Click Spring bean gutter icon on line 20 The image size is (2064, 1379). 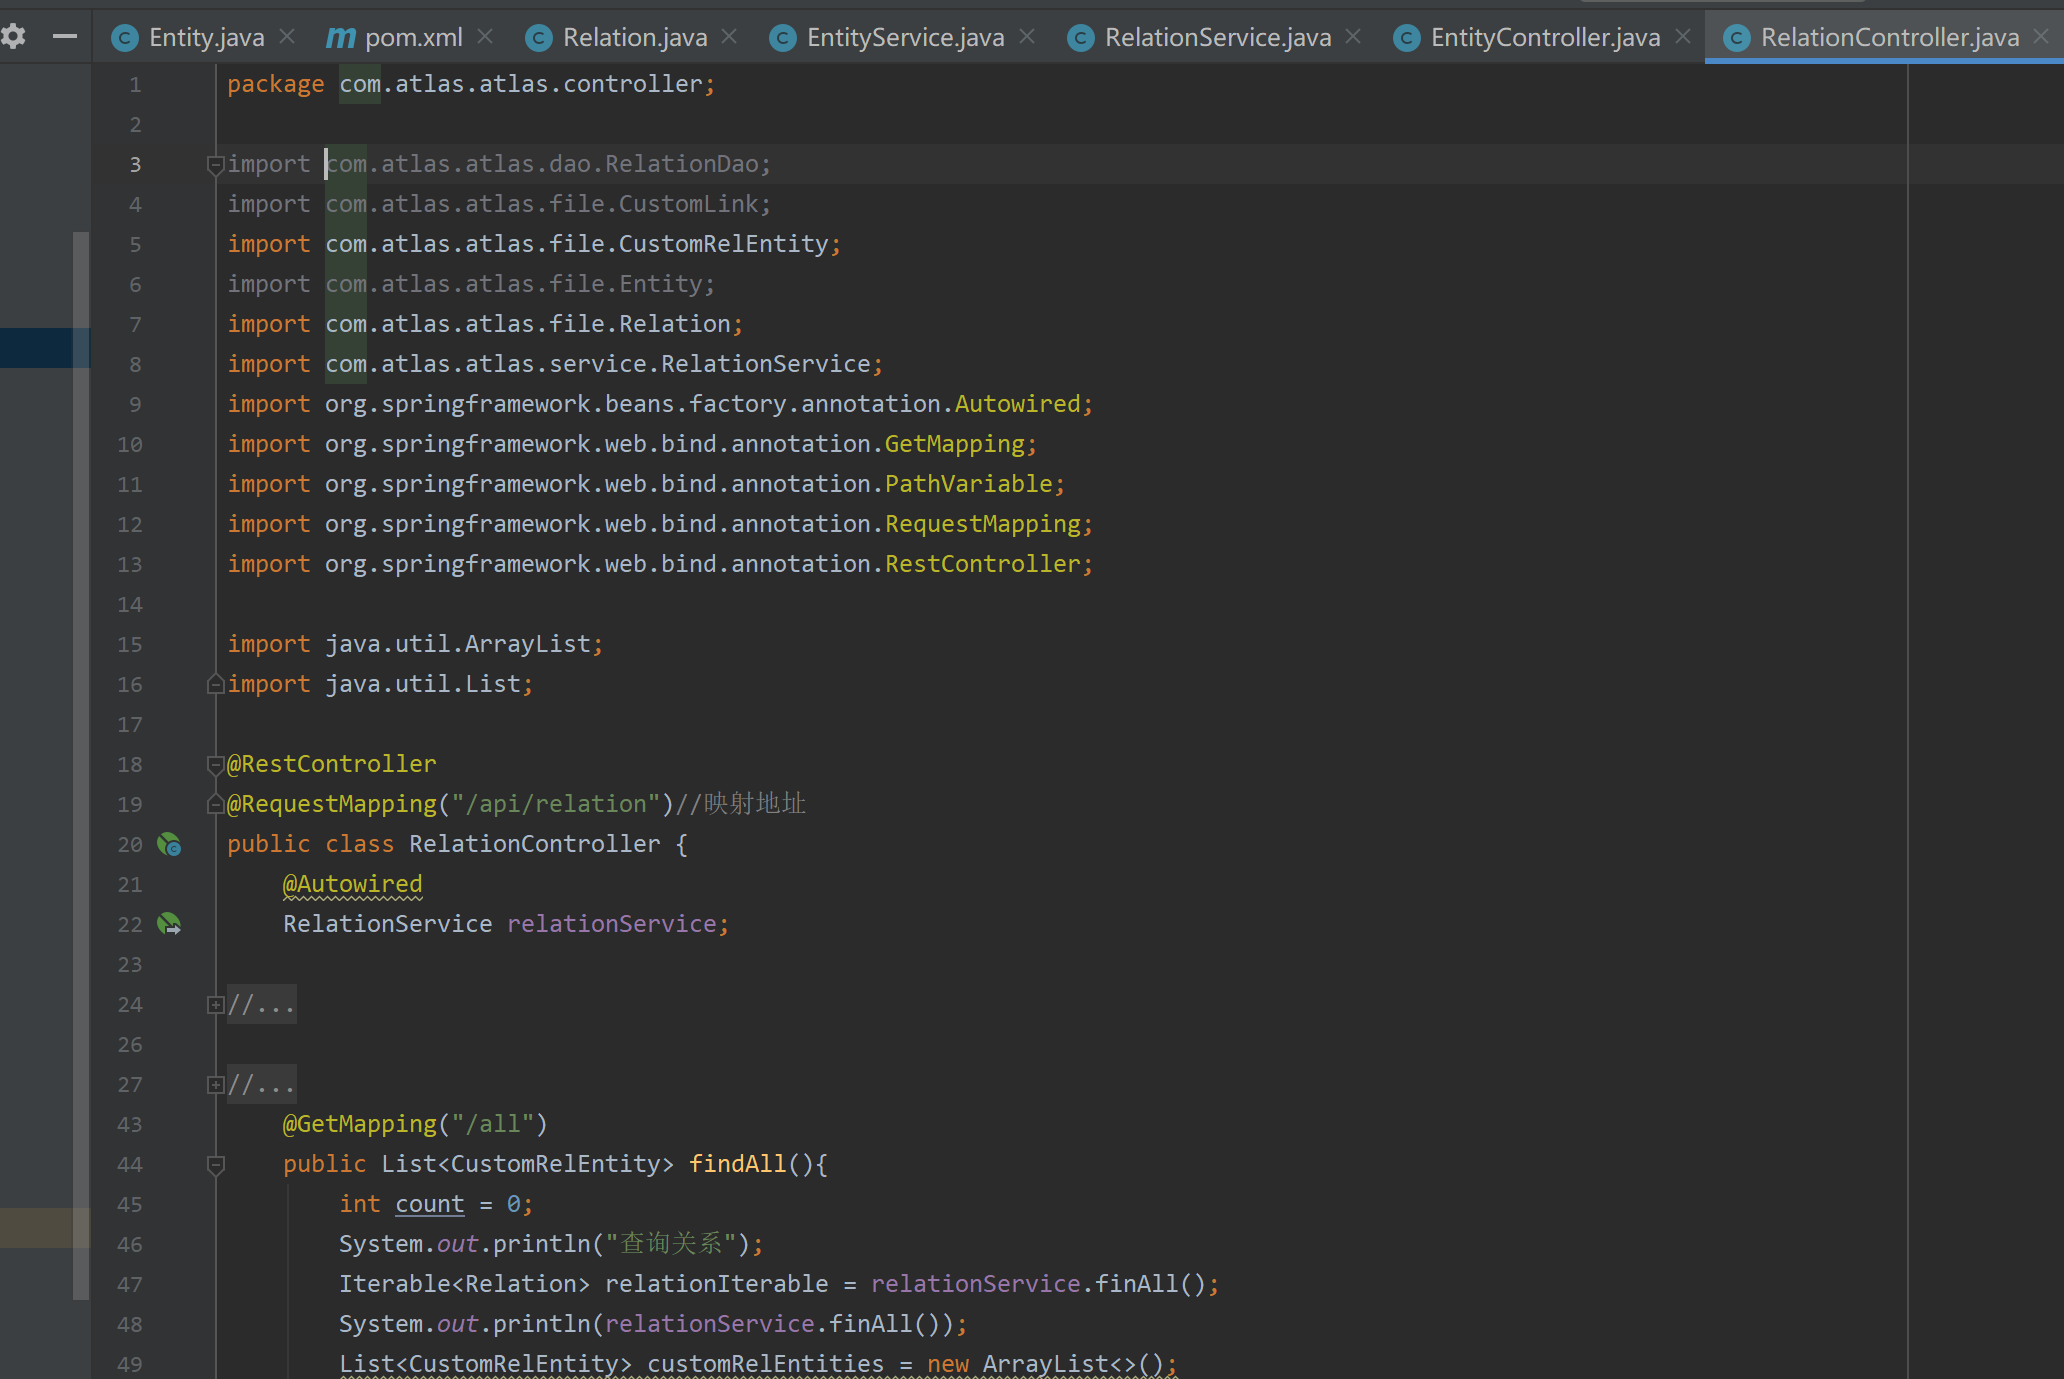coord(169,845)
